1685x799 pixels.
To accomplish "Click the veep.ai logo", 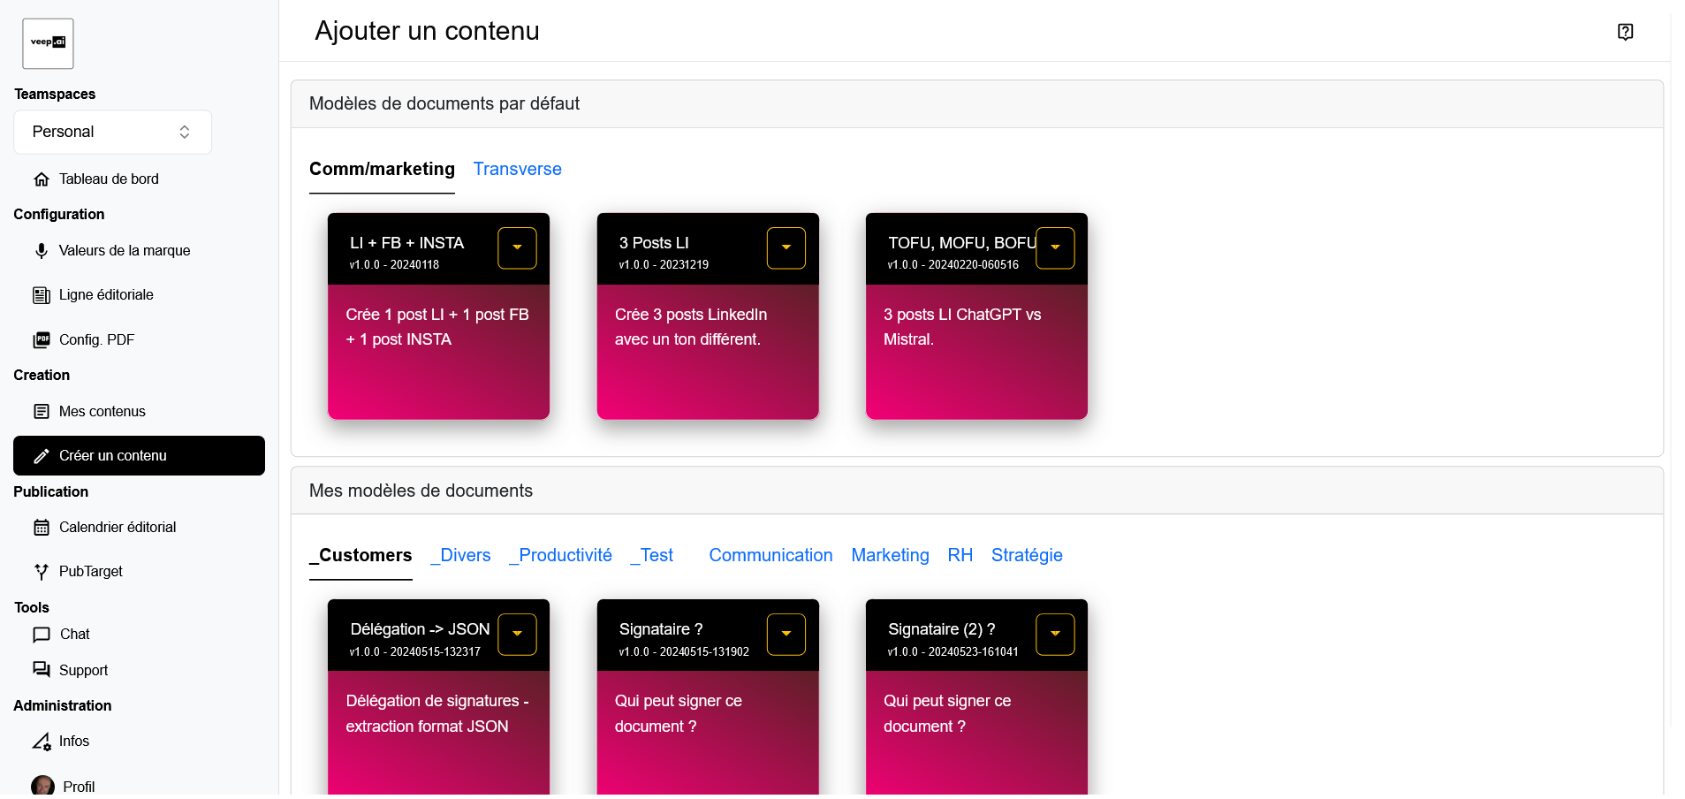I will coord(48,43).
